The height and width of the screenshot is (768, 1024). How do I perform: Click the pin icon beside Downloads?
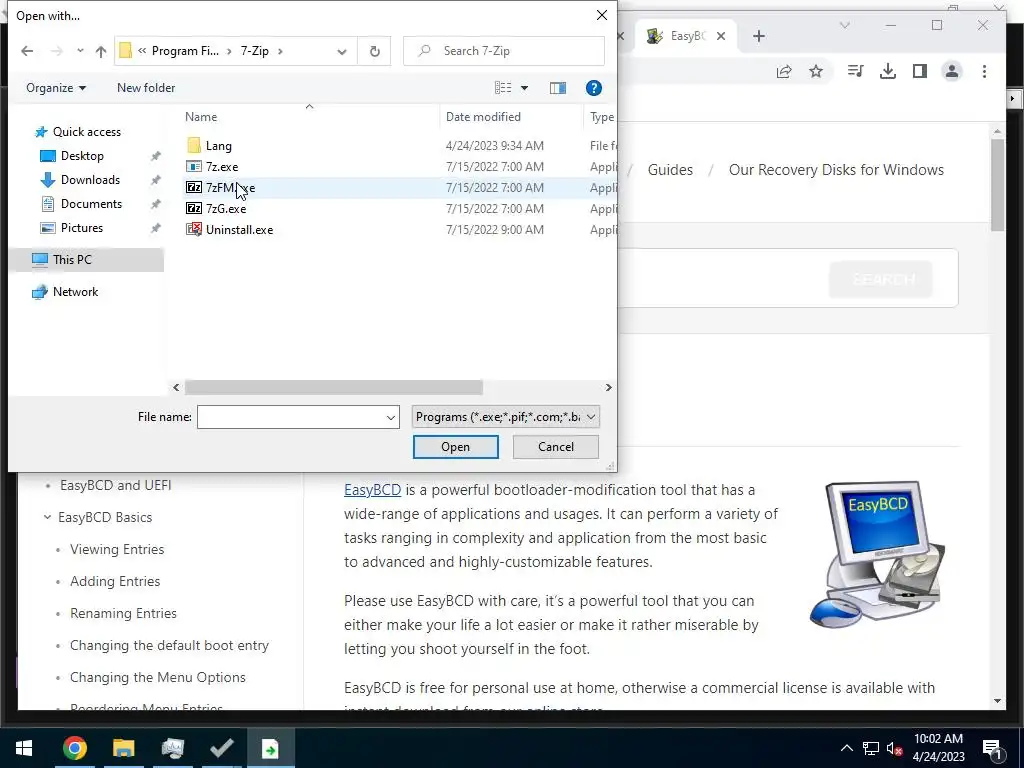pyautogui.click(x=155, y=180)
